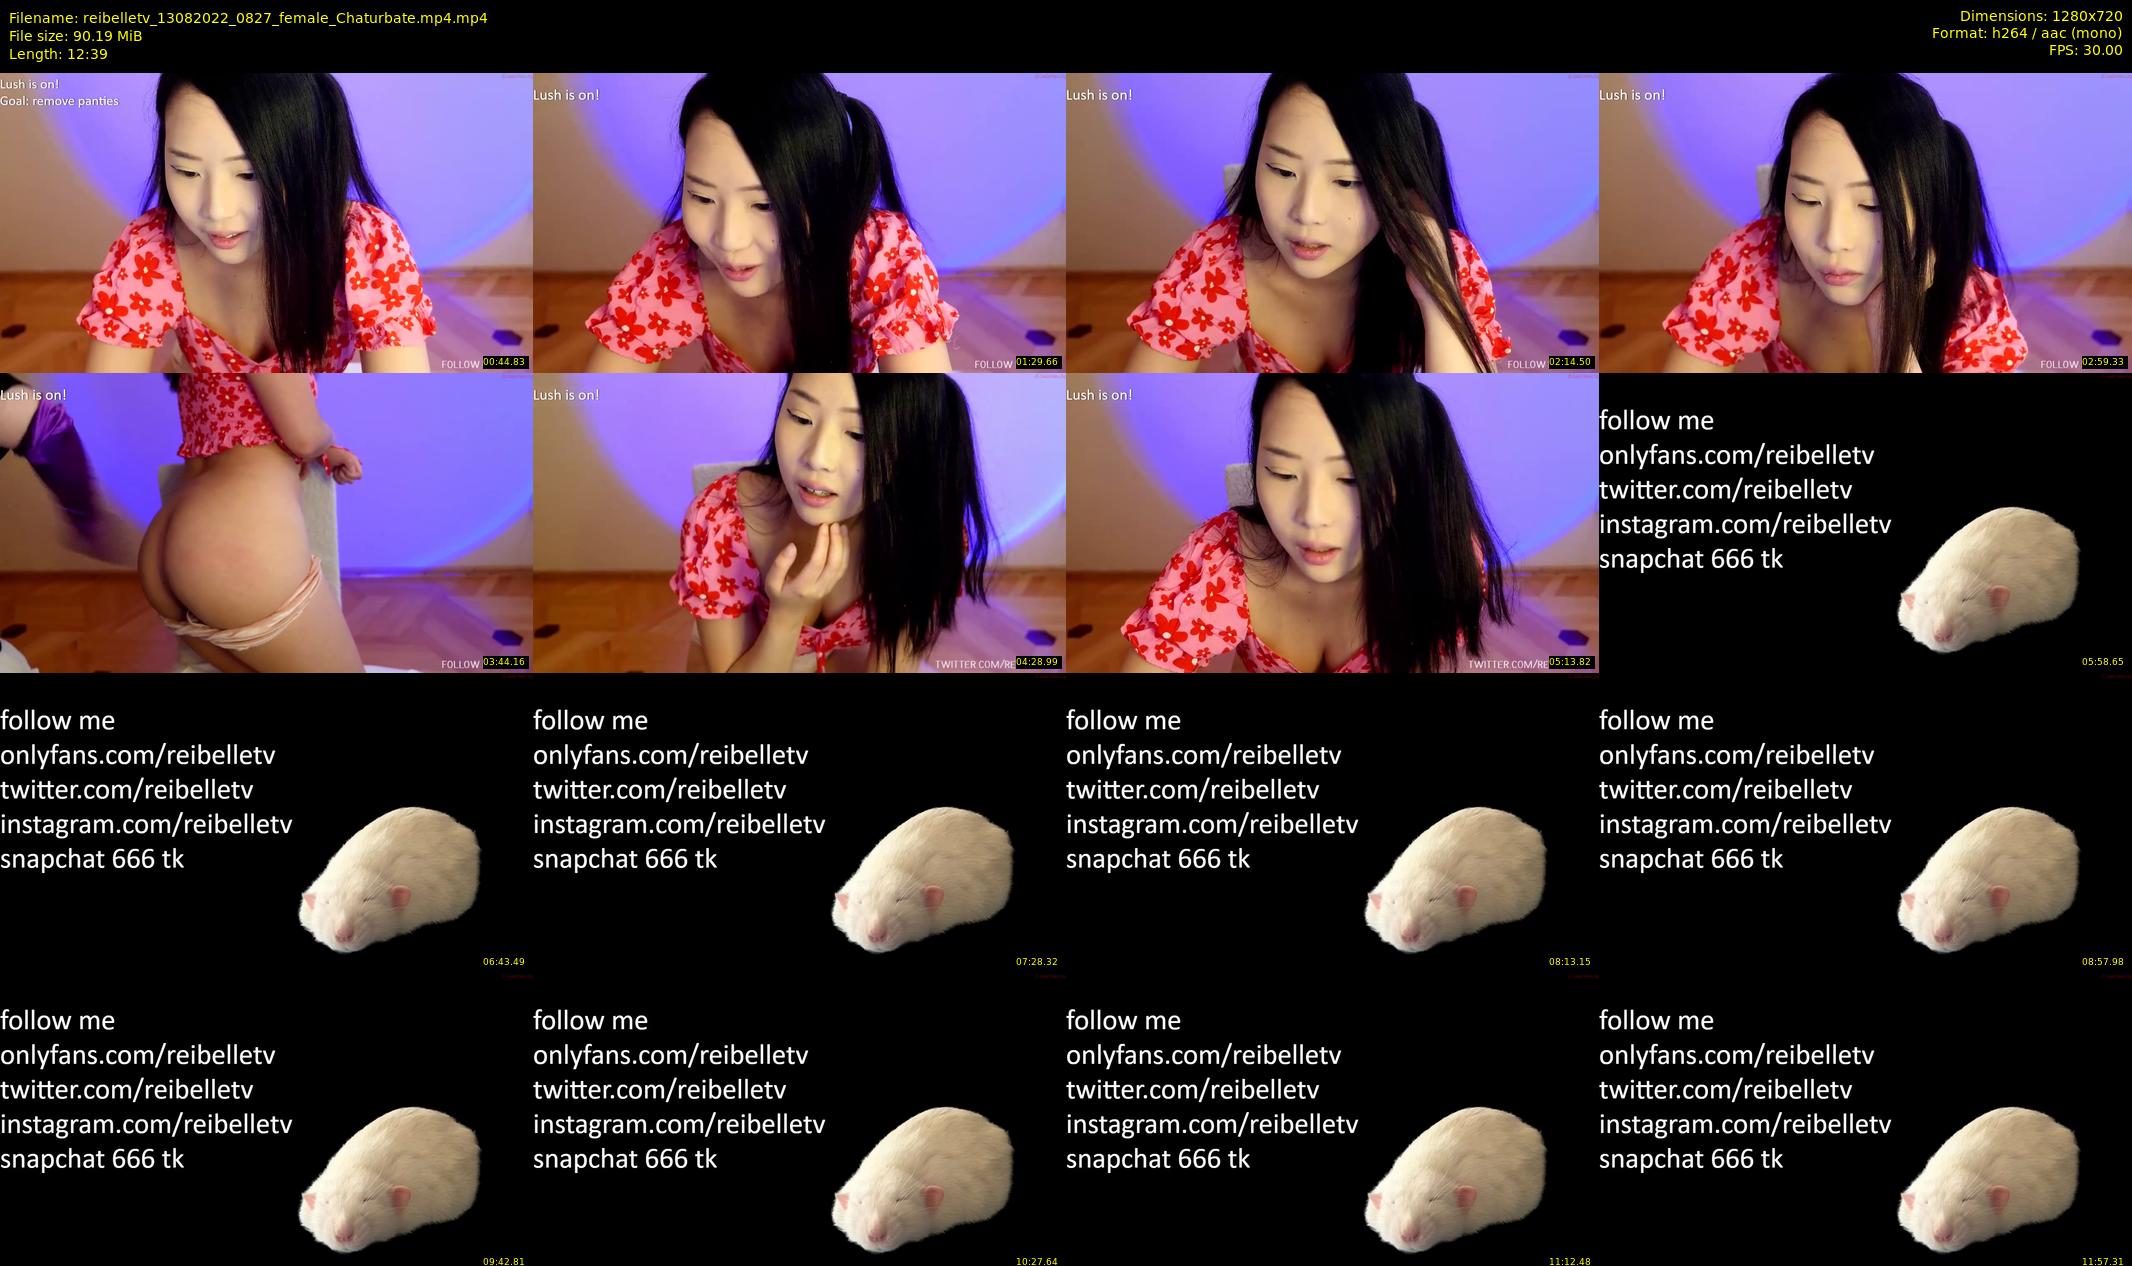Click the 10:27.64 timestamp marker
Screen dimensions: 2132x1266
[1036, 1262]
